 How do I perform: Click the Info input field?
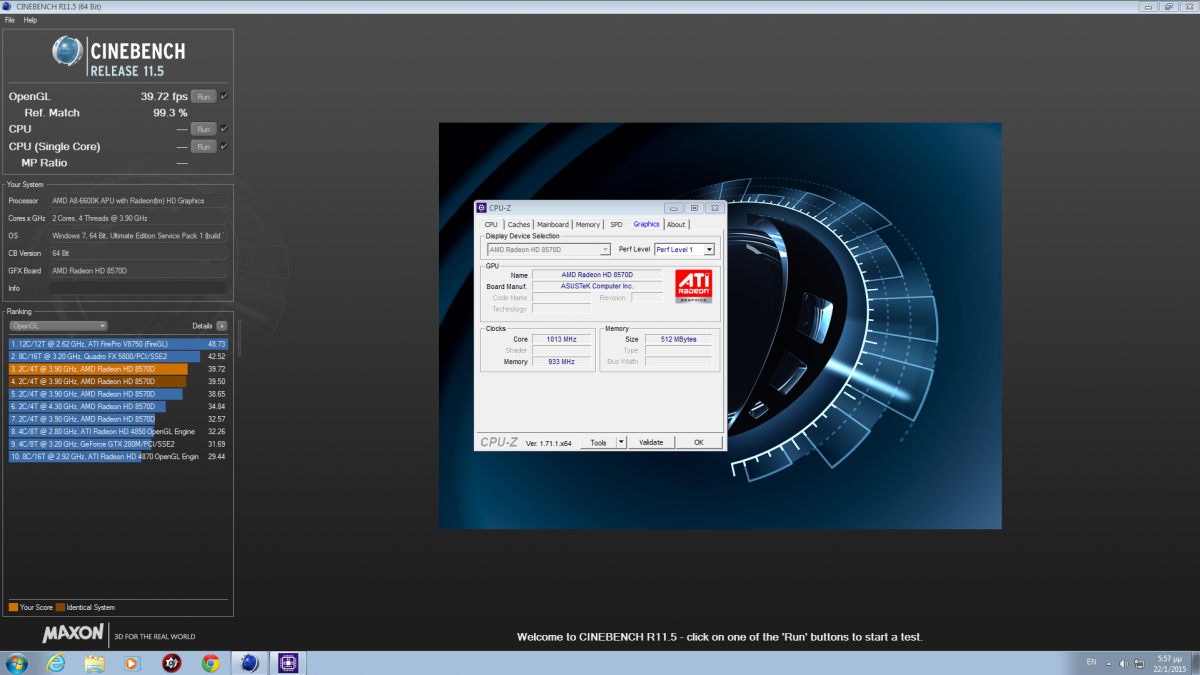138,288
